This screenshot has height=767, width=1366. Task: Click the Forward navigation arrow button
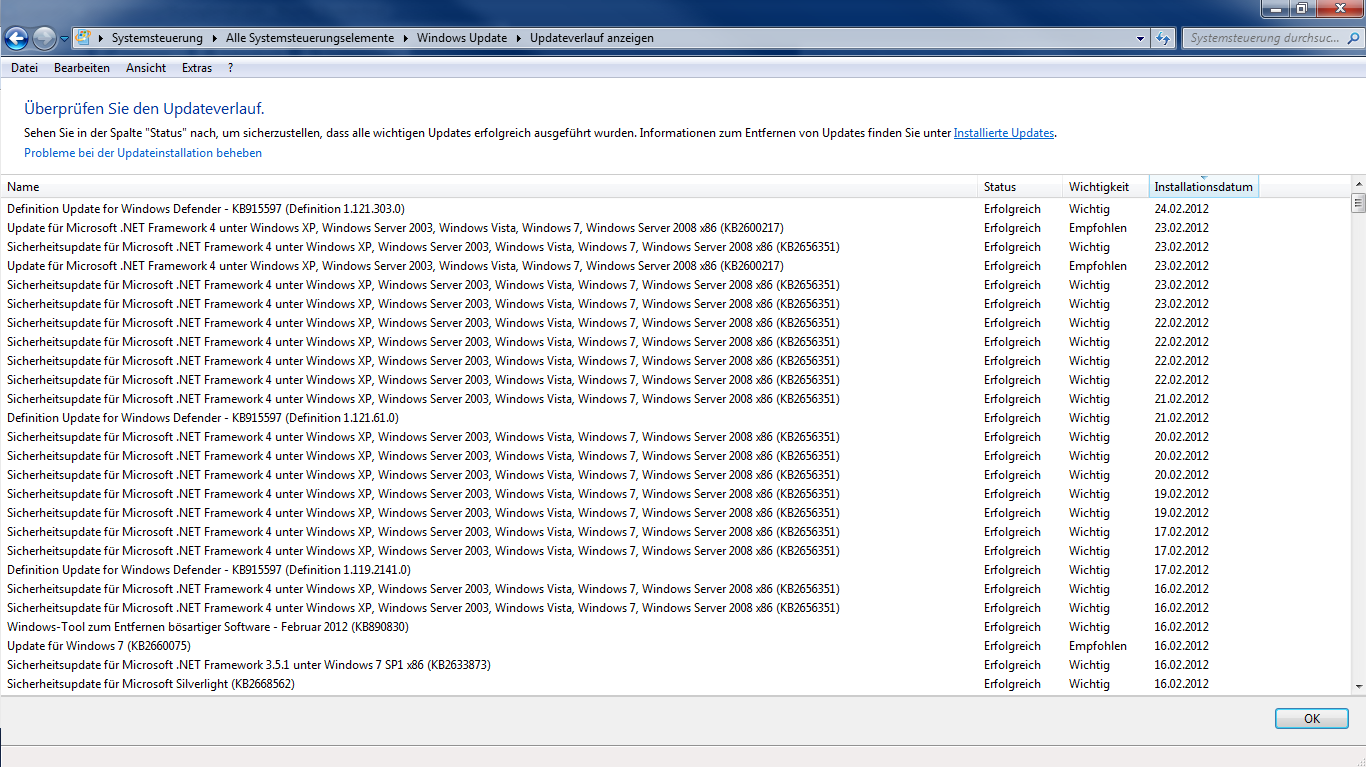(x=44, y=38)
